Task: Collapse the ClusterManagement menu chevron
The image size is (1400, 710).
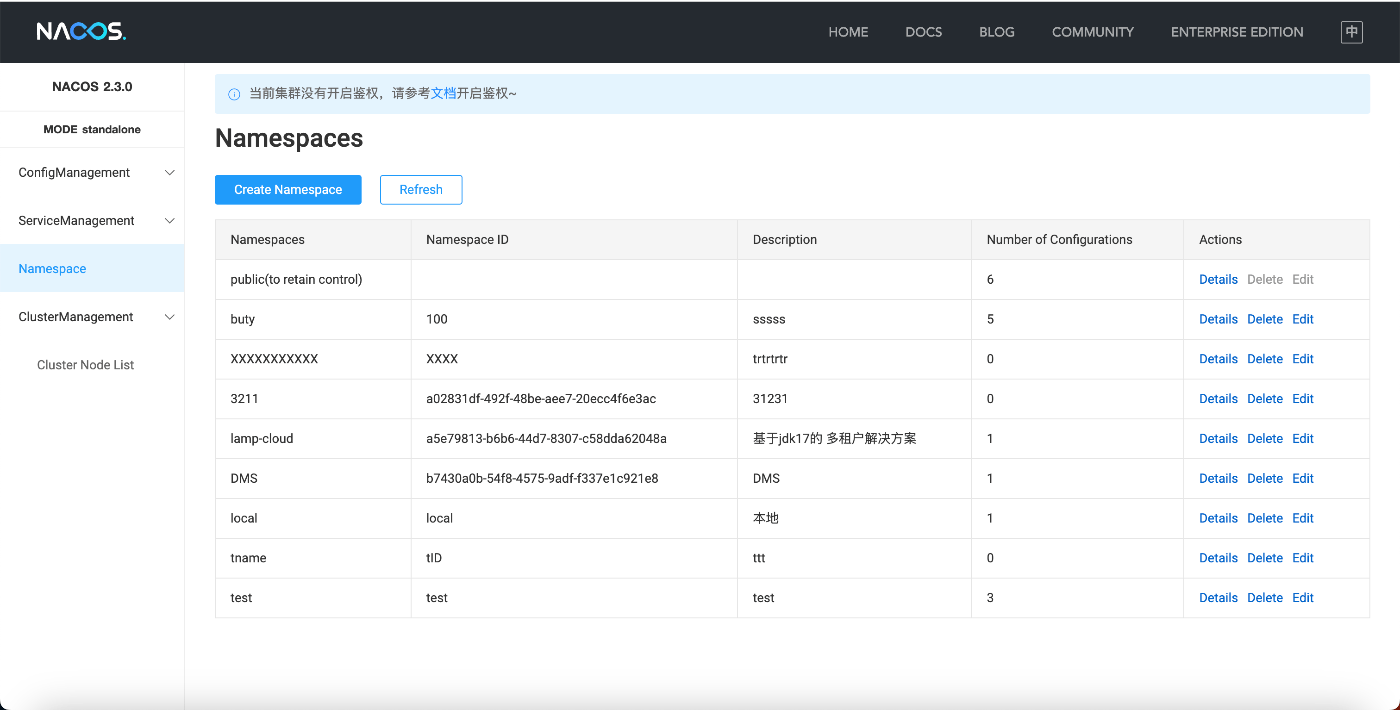Action: (170, 317)
